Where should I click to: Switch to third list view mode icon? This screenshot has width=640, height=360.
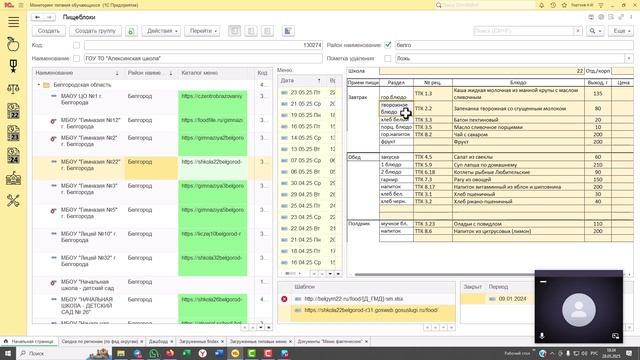coord(267,31)
